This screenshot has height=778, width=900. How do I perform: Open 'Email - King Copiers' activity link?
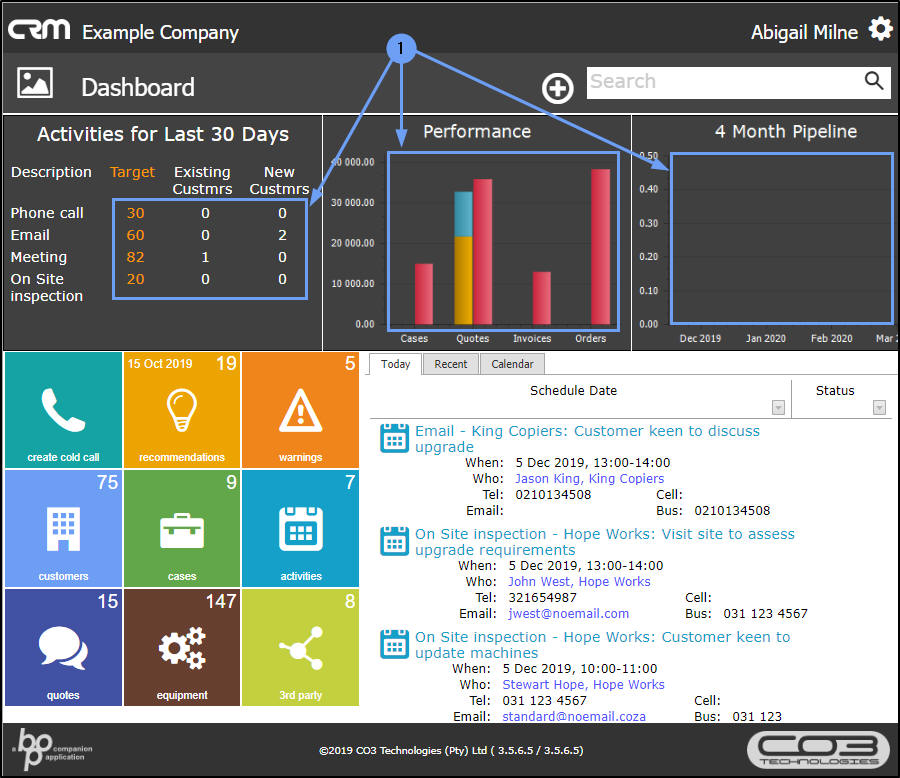[587, 439]
